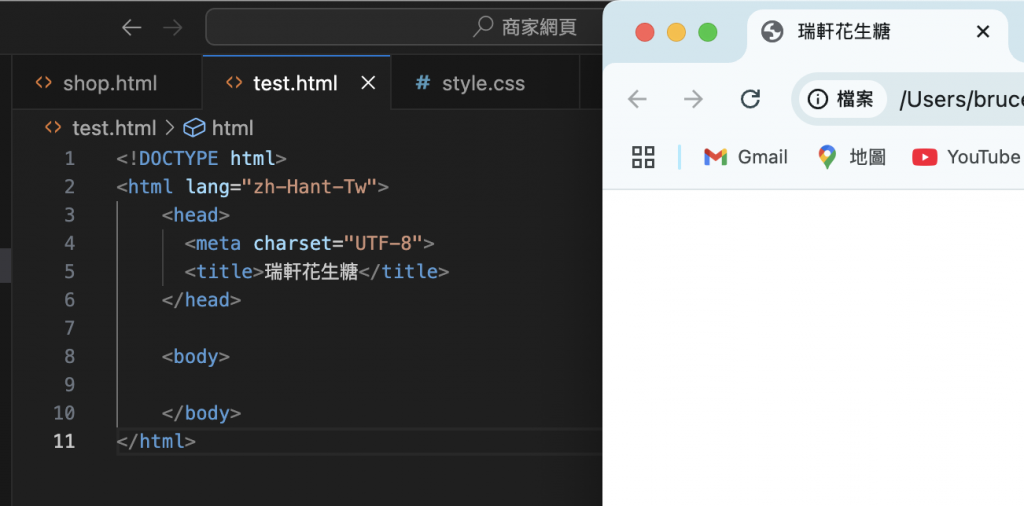Click the 檔案 site info icon
This screenshot has width=1024, height=506.
click(x=818, y=99)
